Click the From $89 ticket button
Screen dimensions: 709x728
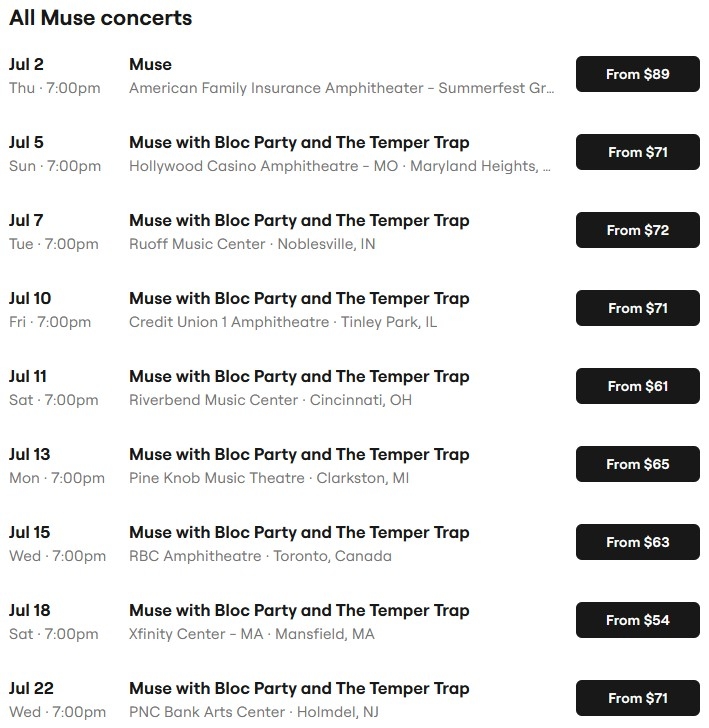point(637,74)
